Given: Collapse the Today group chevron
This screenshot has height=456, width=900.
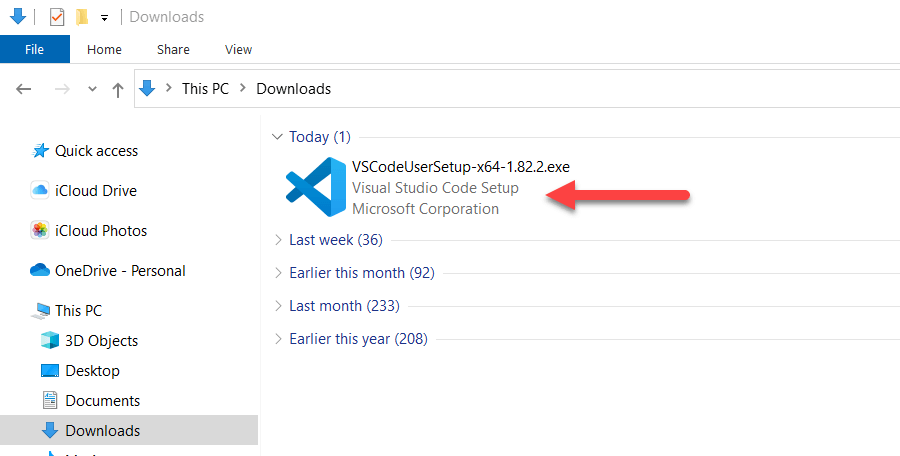Looking at the screenshot, I should pyautogui.click(x=277, y=137).
